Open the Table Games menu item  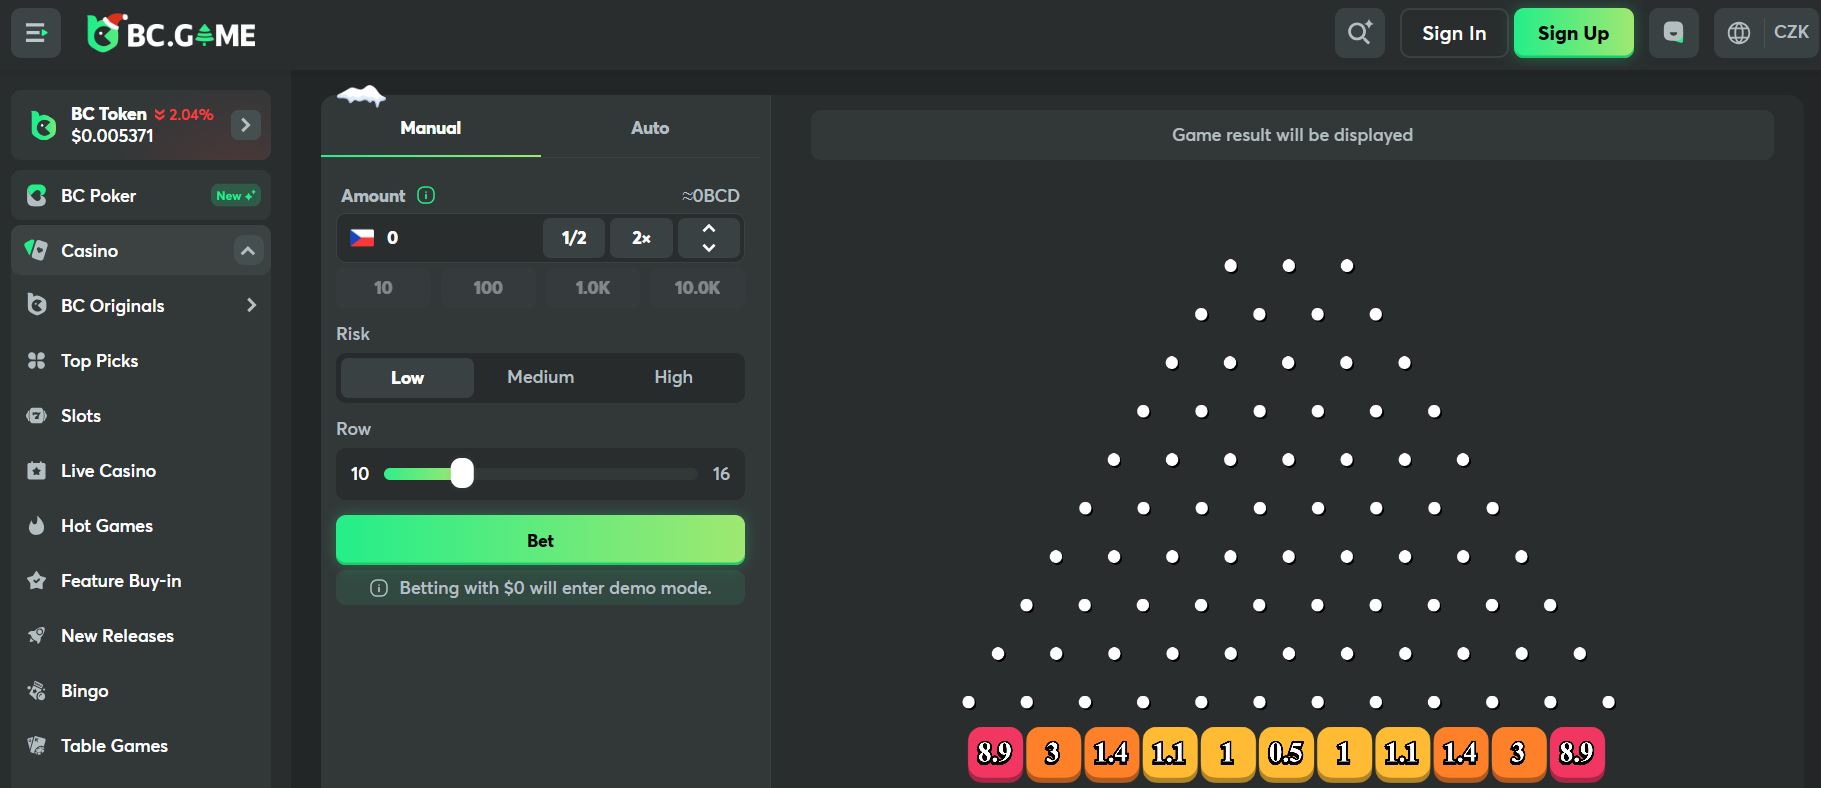(x=141, y=745)
